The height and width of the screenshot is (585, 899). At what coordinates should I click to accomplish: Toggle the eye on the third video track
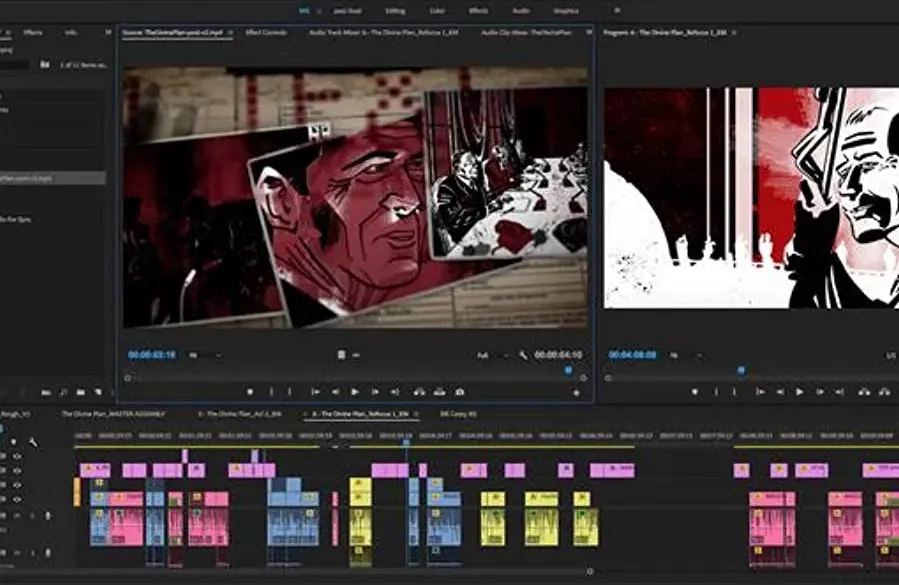17,485
